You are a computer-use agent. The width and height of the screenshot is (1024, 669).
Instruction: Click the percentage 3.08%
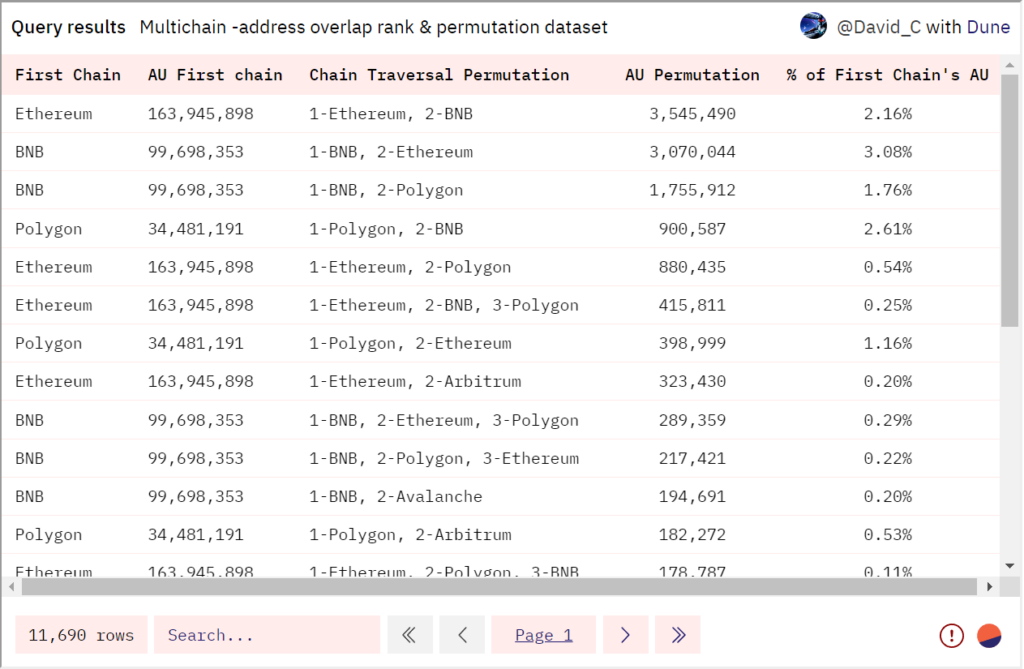888,152
